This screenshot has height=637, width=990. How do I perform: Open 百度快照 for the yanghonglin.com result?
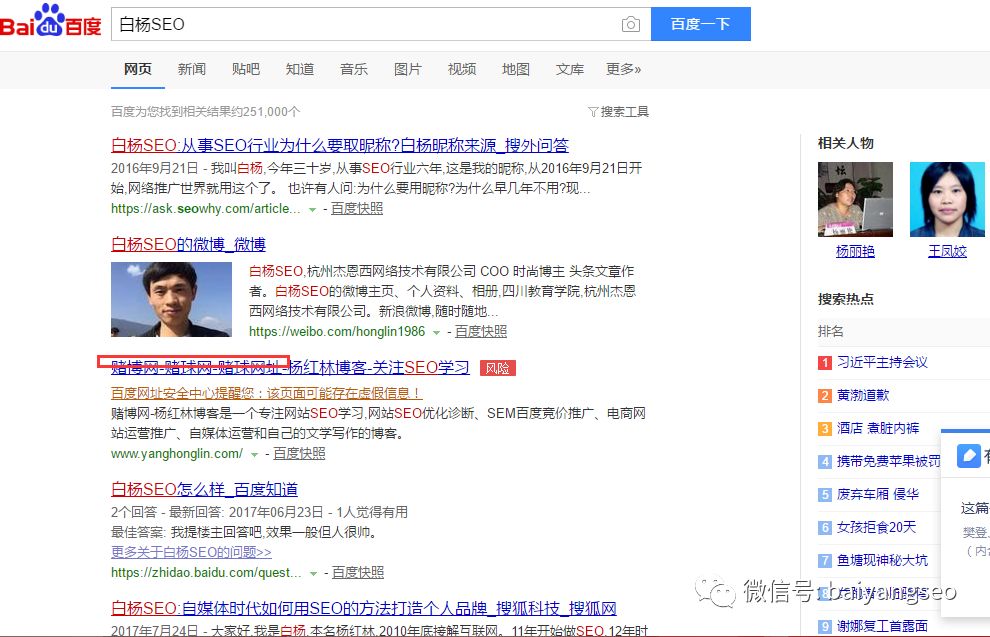click(299, 453)
